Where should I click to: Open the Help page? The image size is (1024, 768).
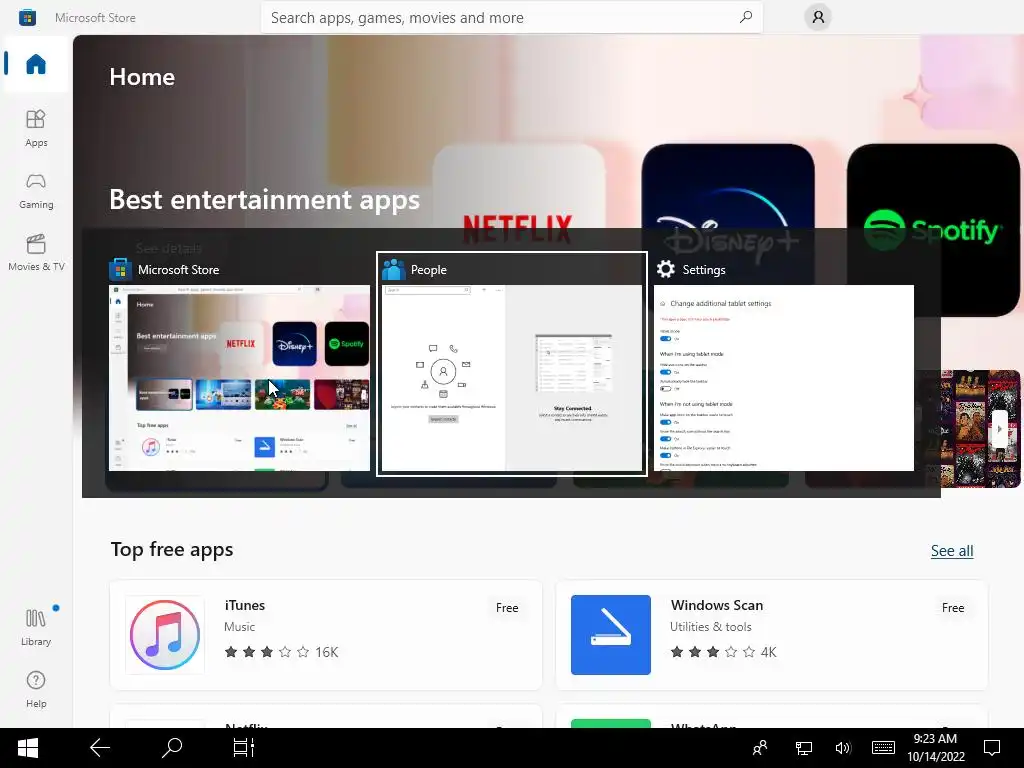pyautogui.click(x=36, y=689)
